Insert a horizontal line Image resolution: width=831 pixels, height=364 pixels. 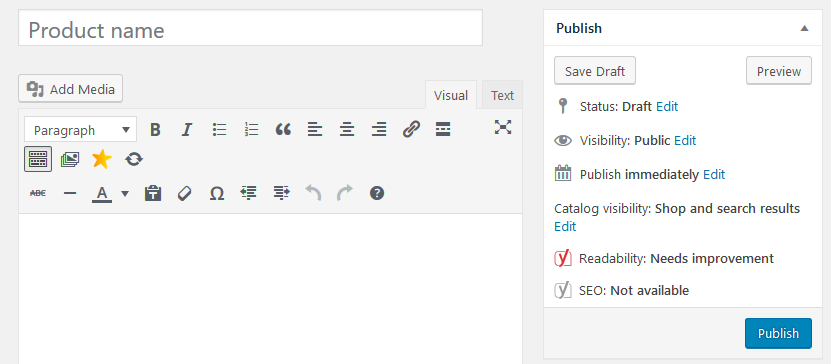pos(70,193)
